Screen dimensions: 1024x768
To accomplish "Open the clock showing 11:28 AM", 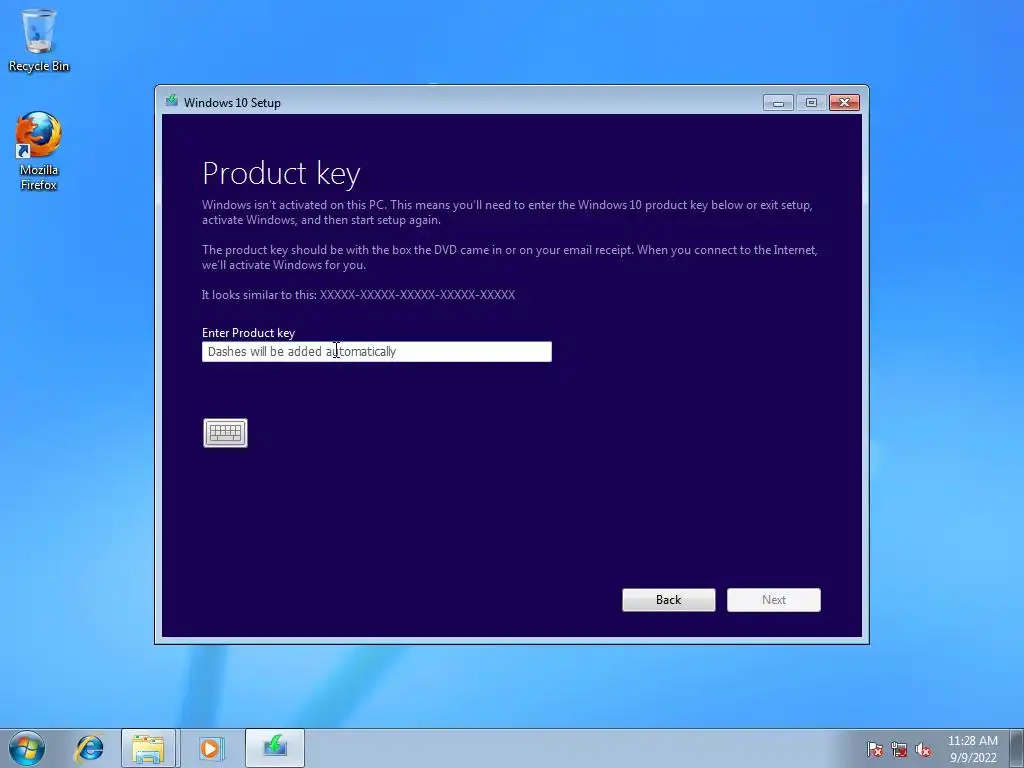I will [x=972, y=749].
